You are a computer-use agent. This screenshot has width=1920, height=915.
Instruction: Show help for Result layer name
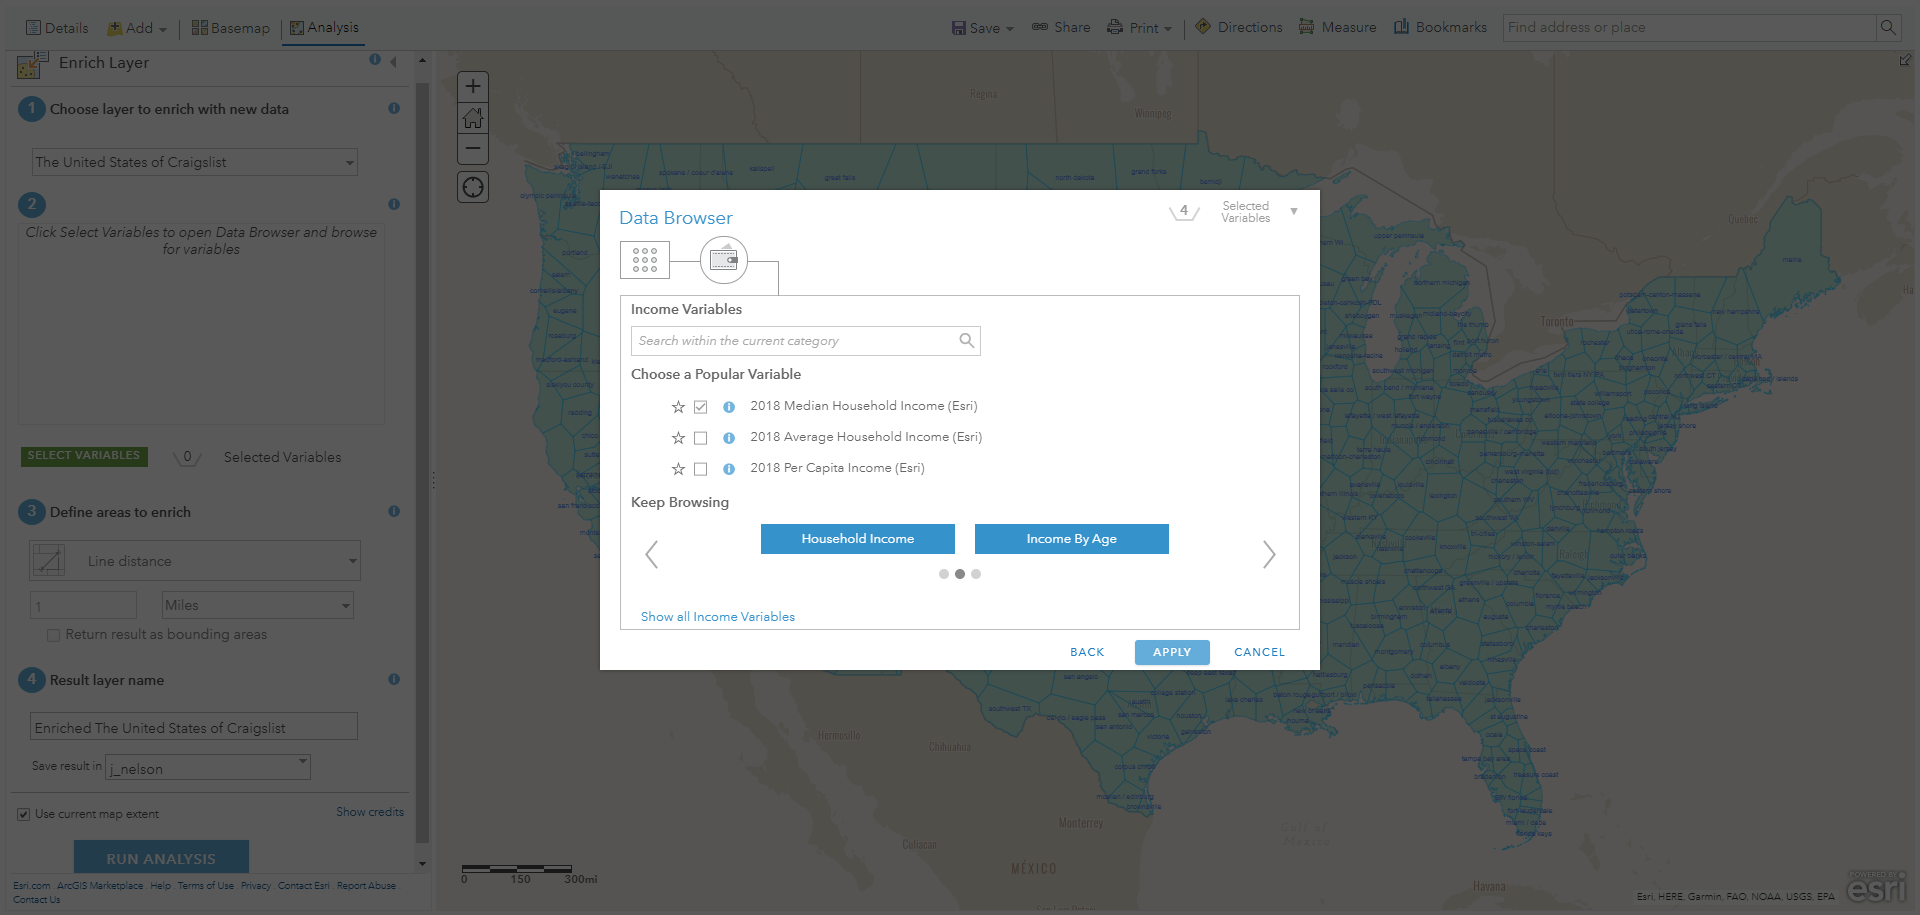[x=394, y=679]
